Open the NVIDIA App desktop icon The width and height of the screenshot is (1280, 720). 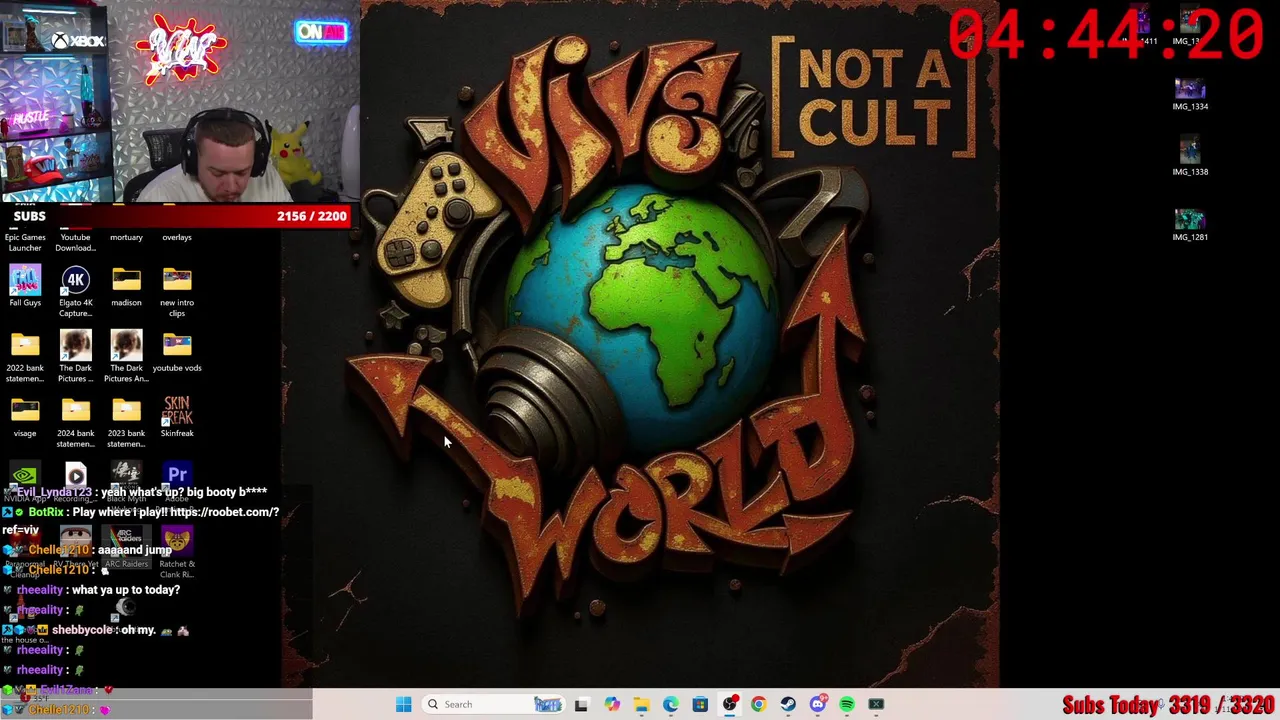click(25, 476)
